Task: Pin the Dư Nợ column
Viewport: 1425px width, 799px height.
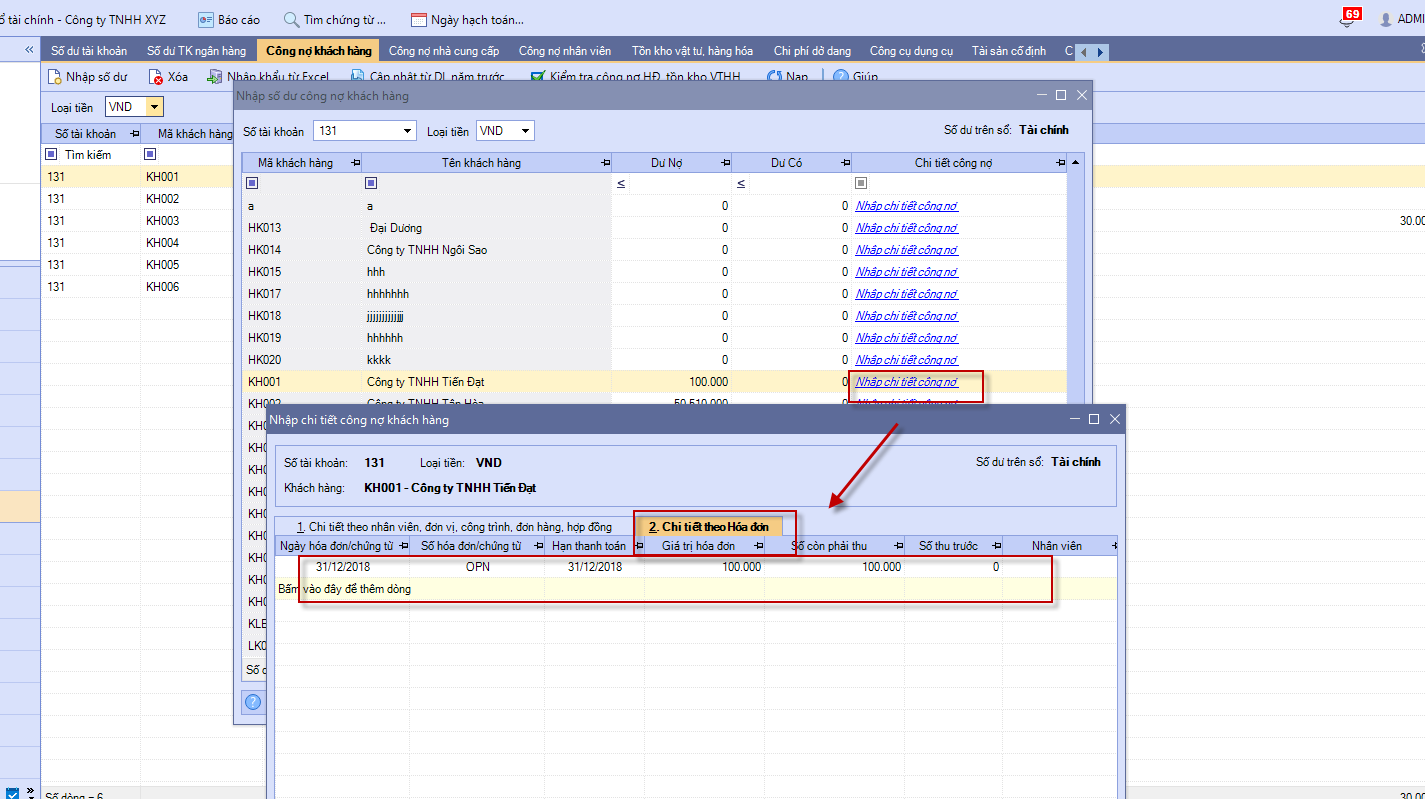Action: click(x=724, y=163)
